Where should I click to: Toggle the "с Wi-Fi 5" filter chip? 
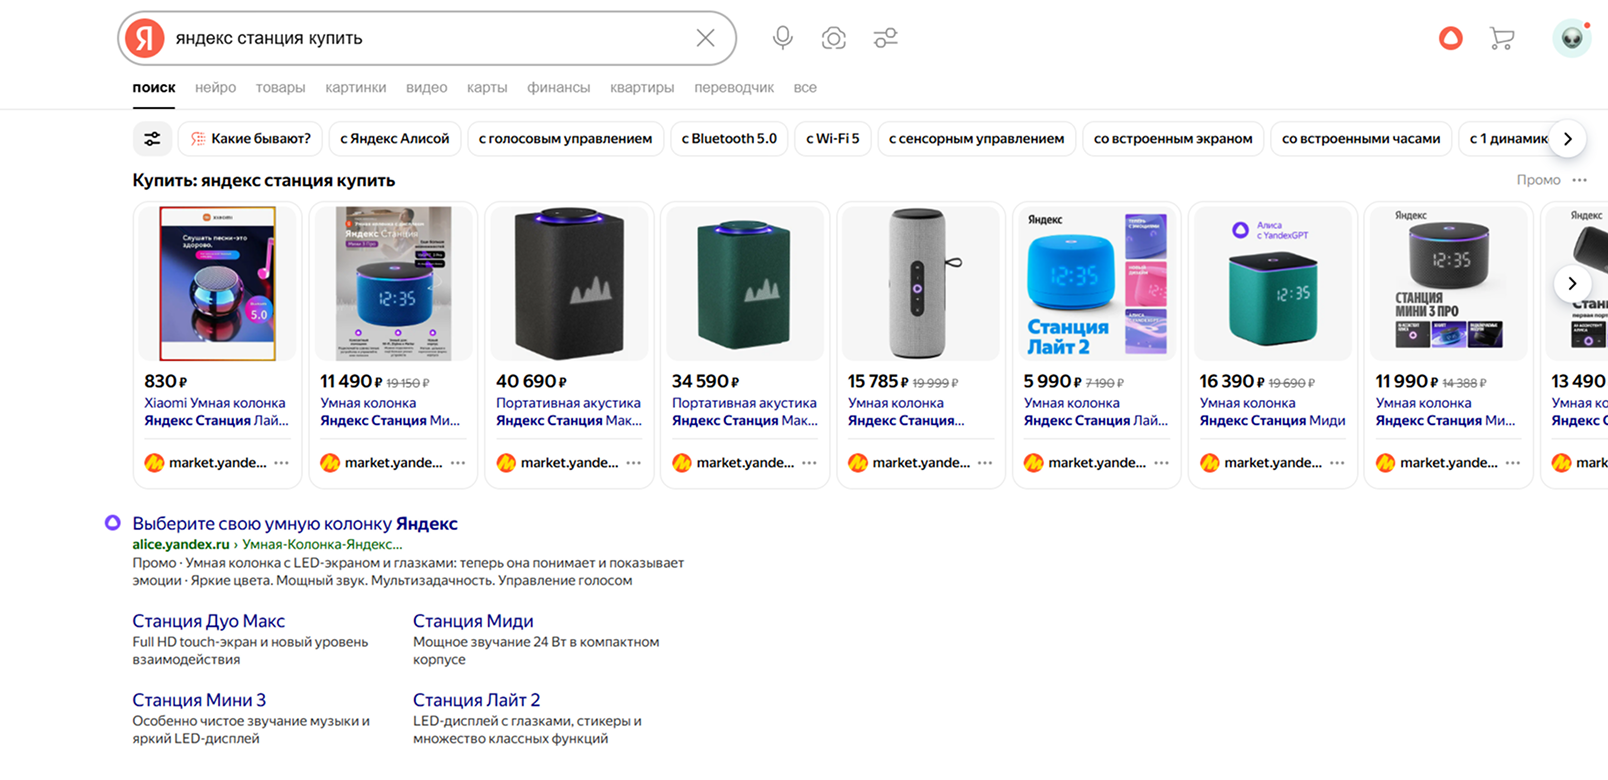click(832, 139)
